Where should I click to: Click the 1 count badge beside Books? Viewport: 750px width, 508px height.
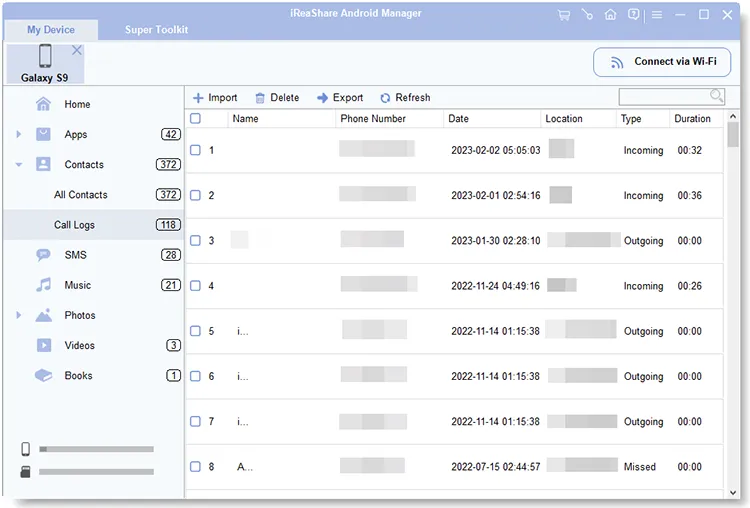(x=173, y=375)
